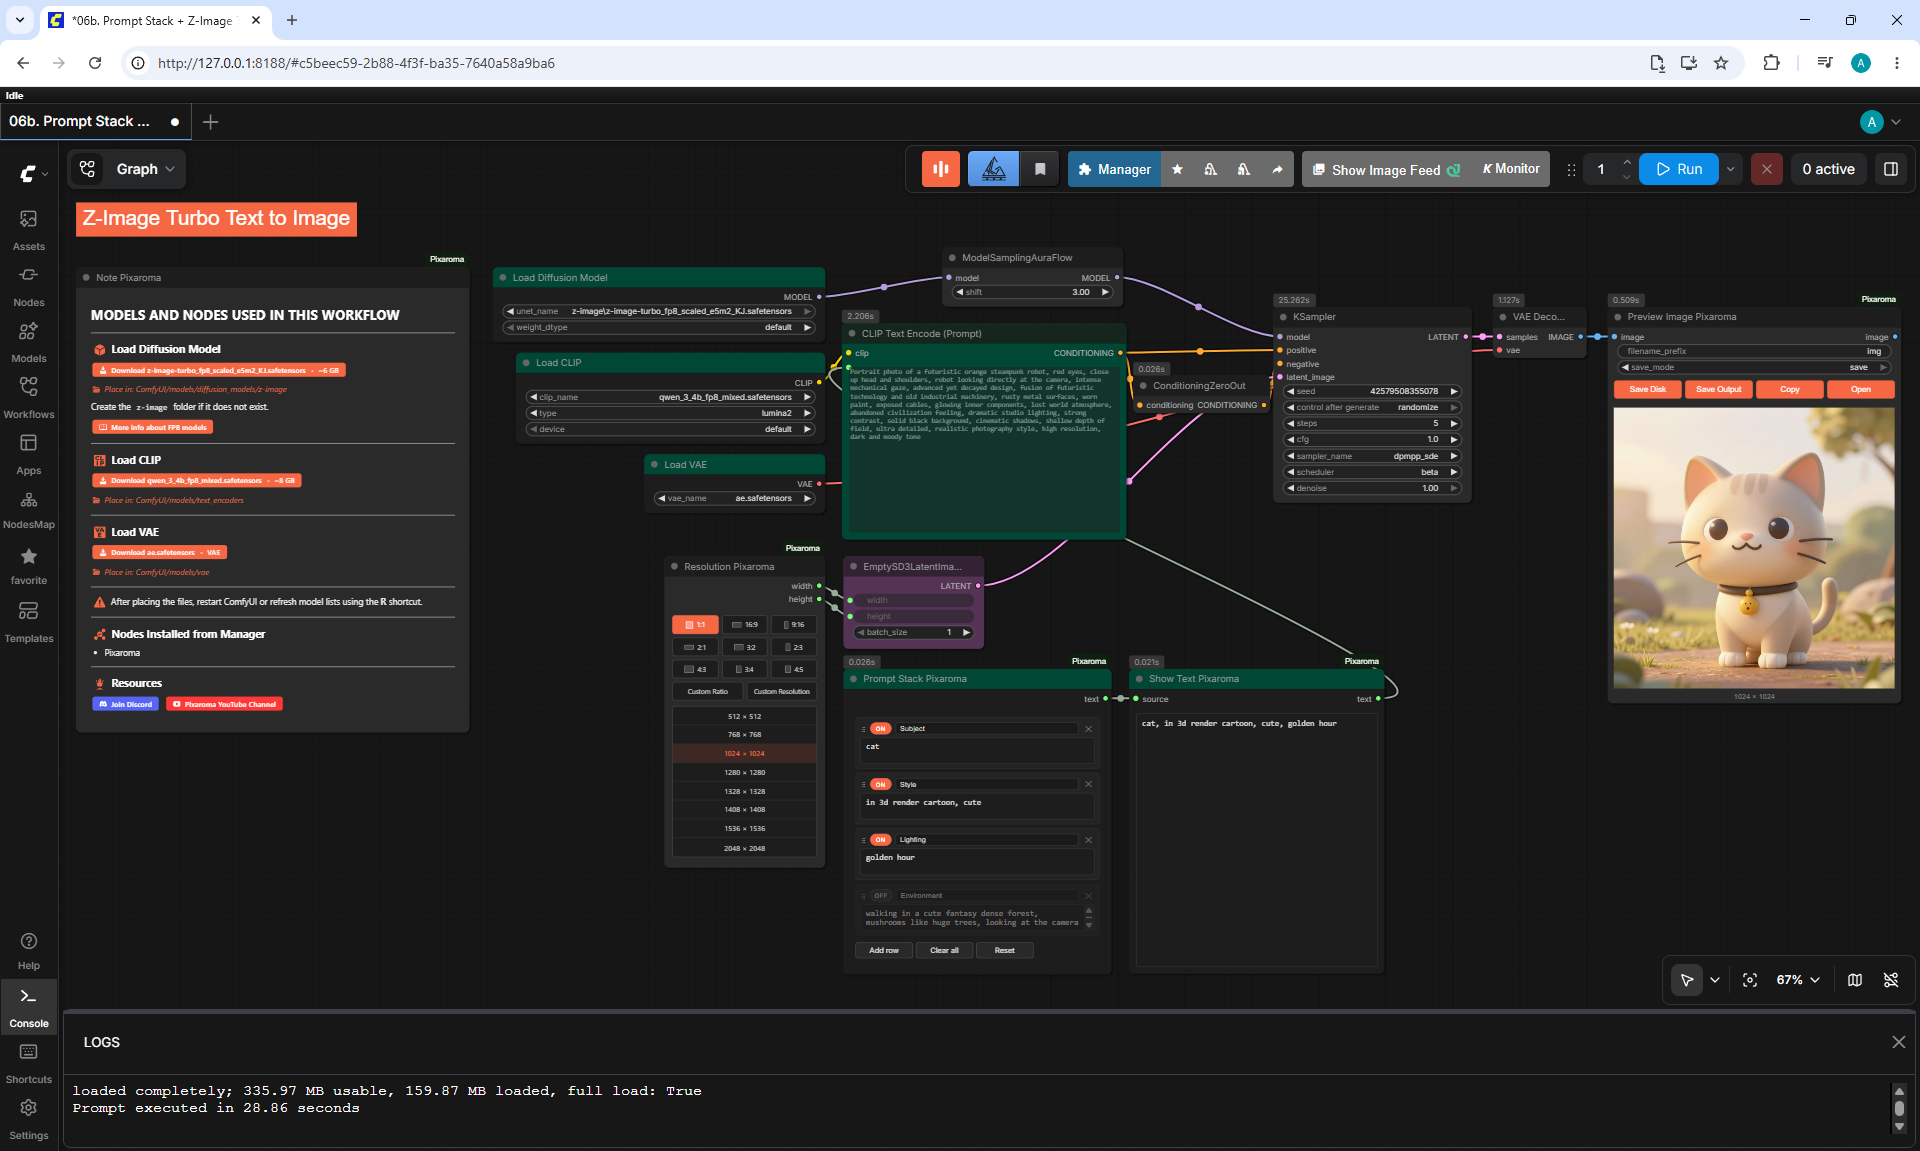Choose the 768 × 768 resolution entry
Screen dimensions: 1920x1151
(x=745, y=735)
